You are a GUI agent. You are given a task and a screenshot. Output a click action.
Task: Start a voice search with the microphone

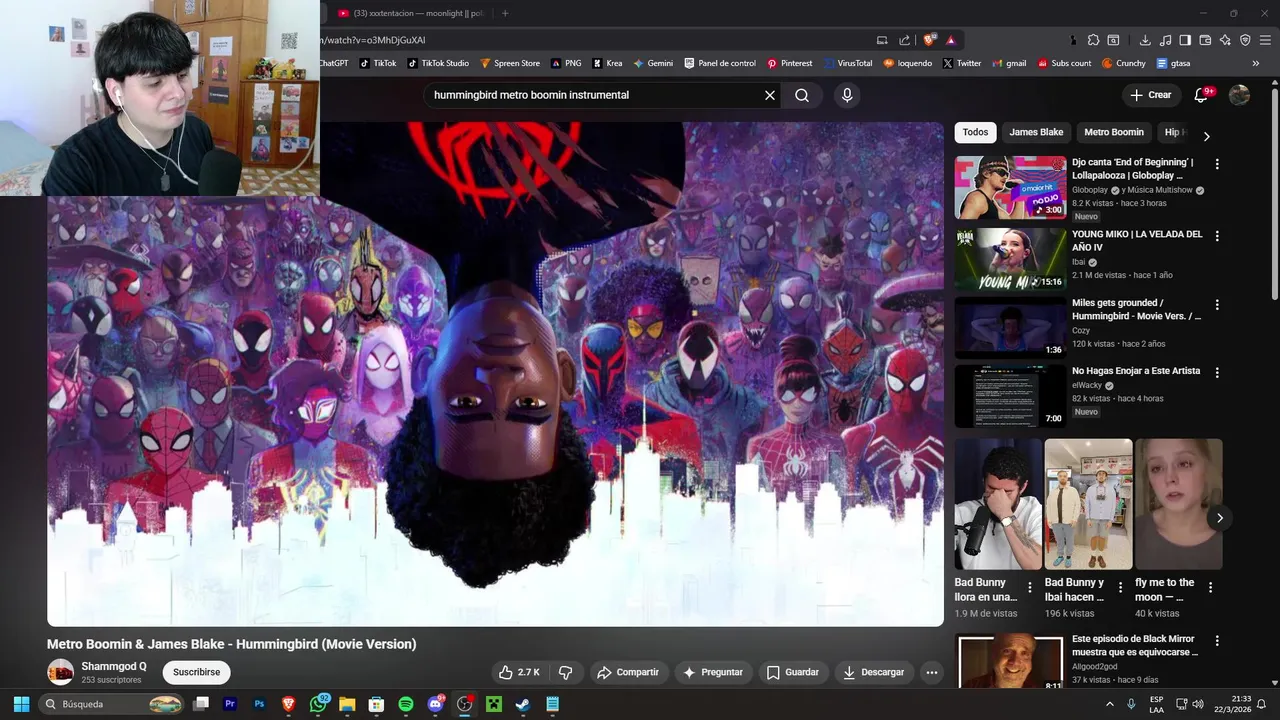pos(847,95)
